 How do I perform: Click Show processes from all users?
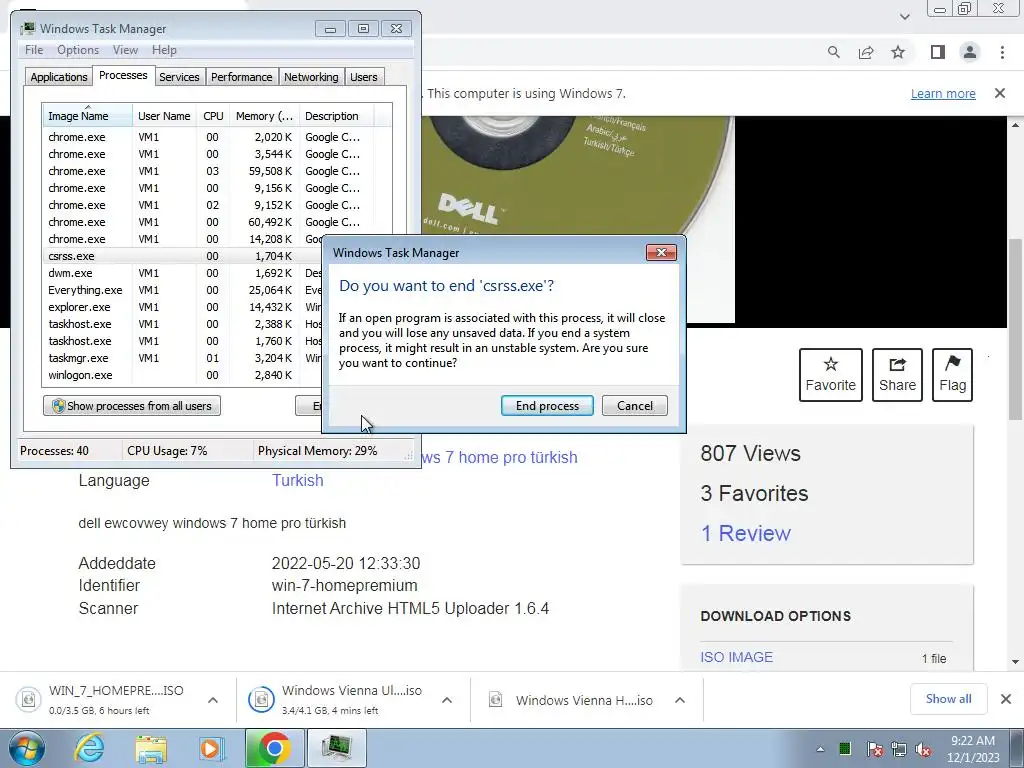pos(132,406)
